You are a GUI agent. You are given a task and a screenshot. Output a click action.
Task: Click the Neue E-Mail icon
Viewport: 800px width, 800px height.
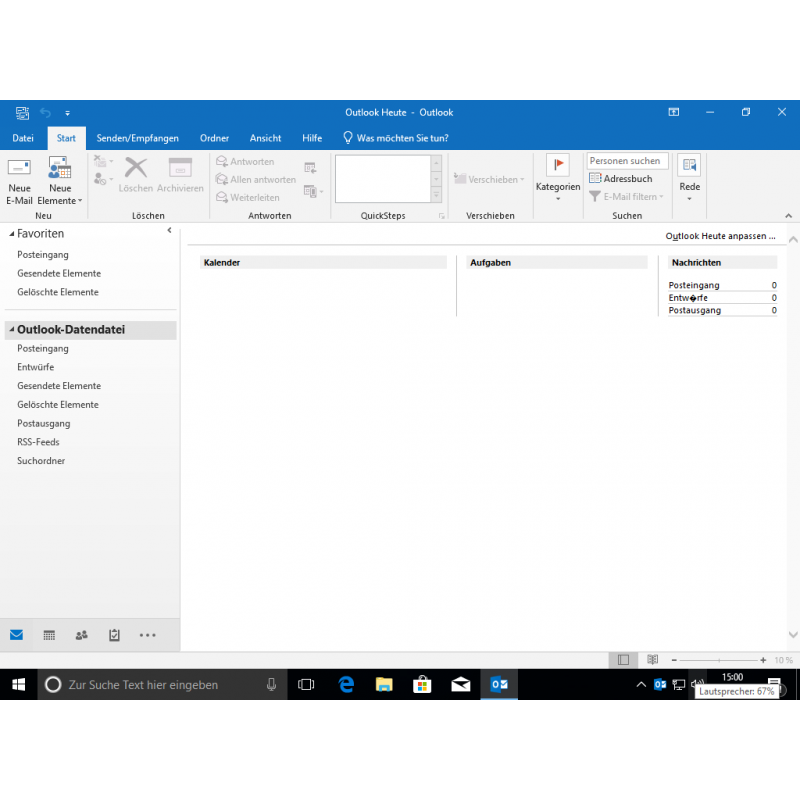(x=19, y=168)
